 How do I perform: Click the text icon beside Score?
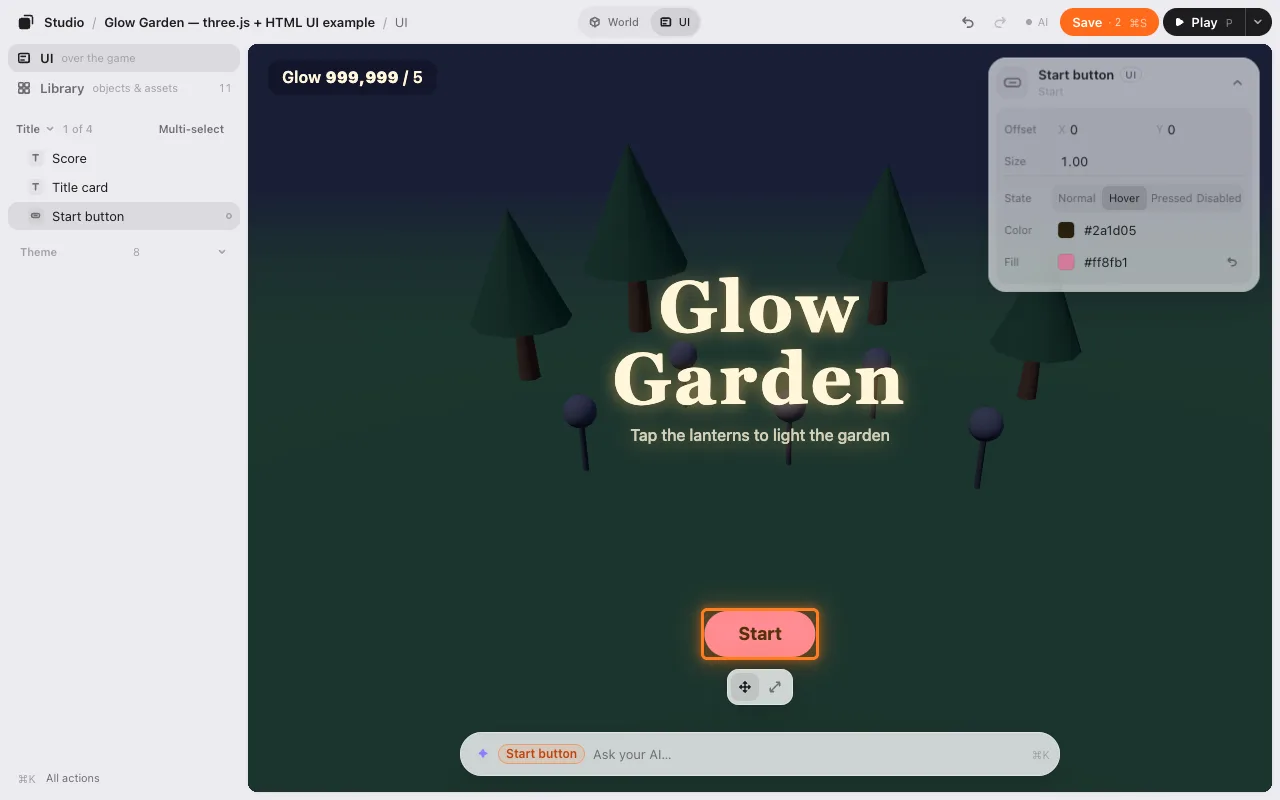coord(36,158)
